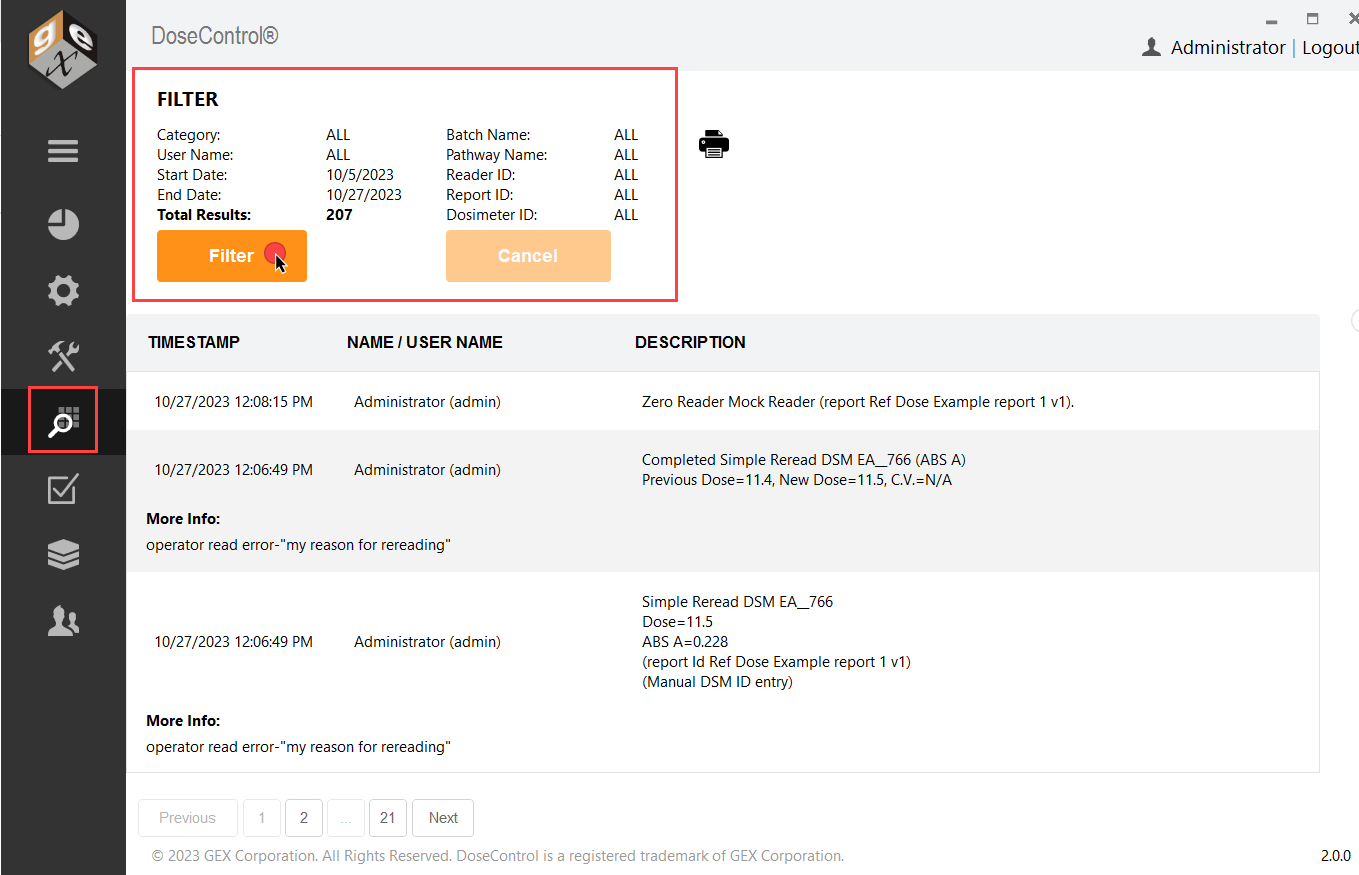The height and width of the screenshot is (875, 1359).
Task: Click the DESCRIPTION column header
Action: (690, 342)
